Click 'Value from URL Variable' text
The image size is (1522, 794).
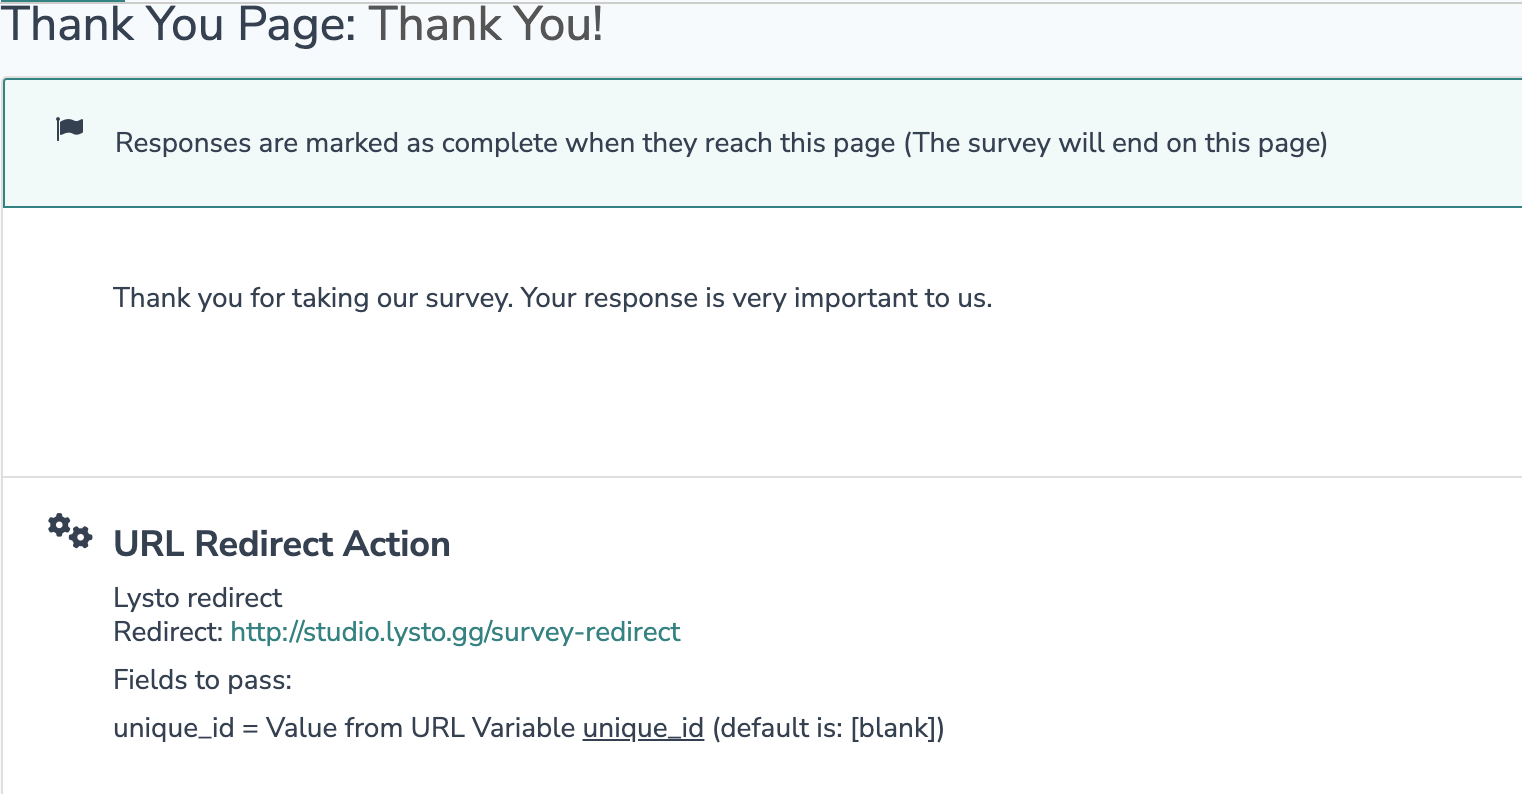point(421,728)
